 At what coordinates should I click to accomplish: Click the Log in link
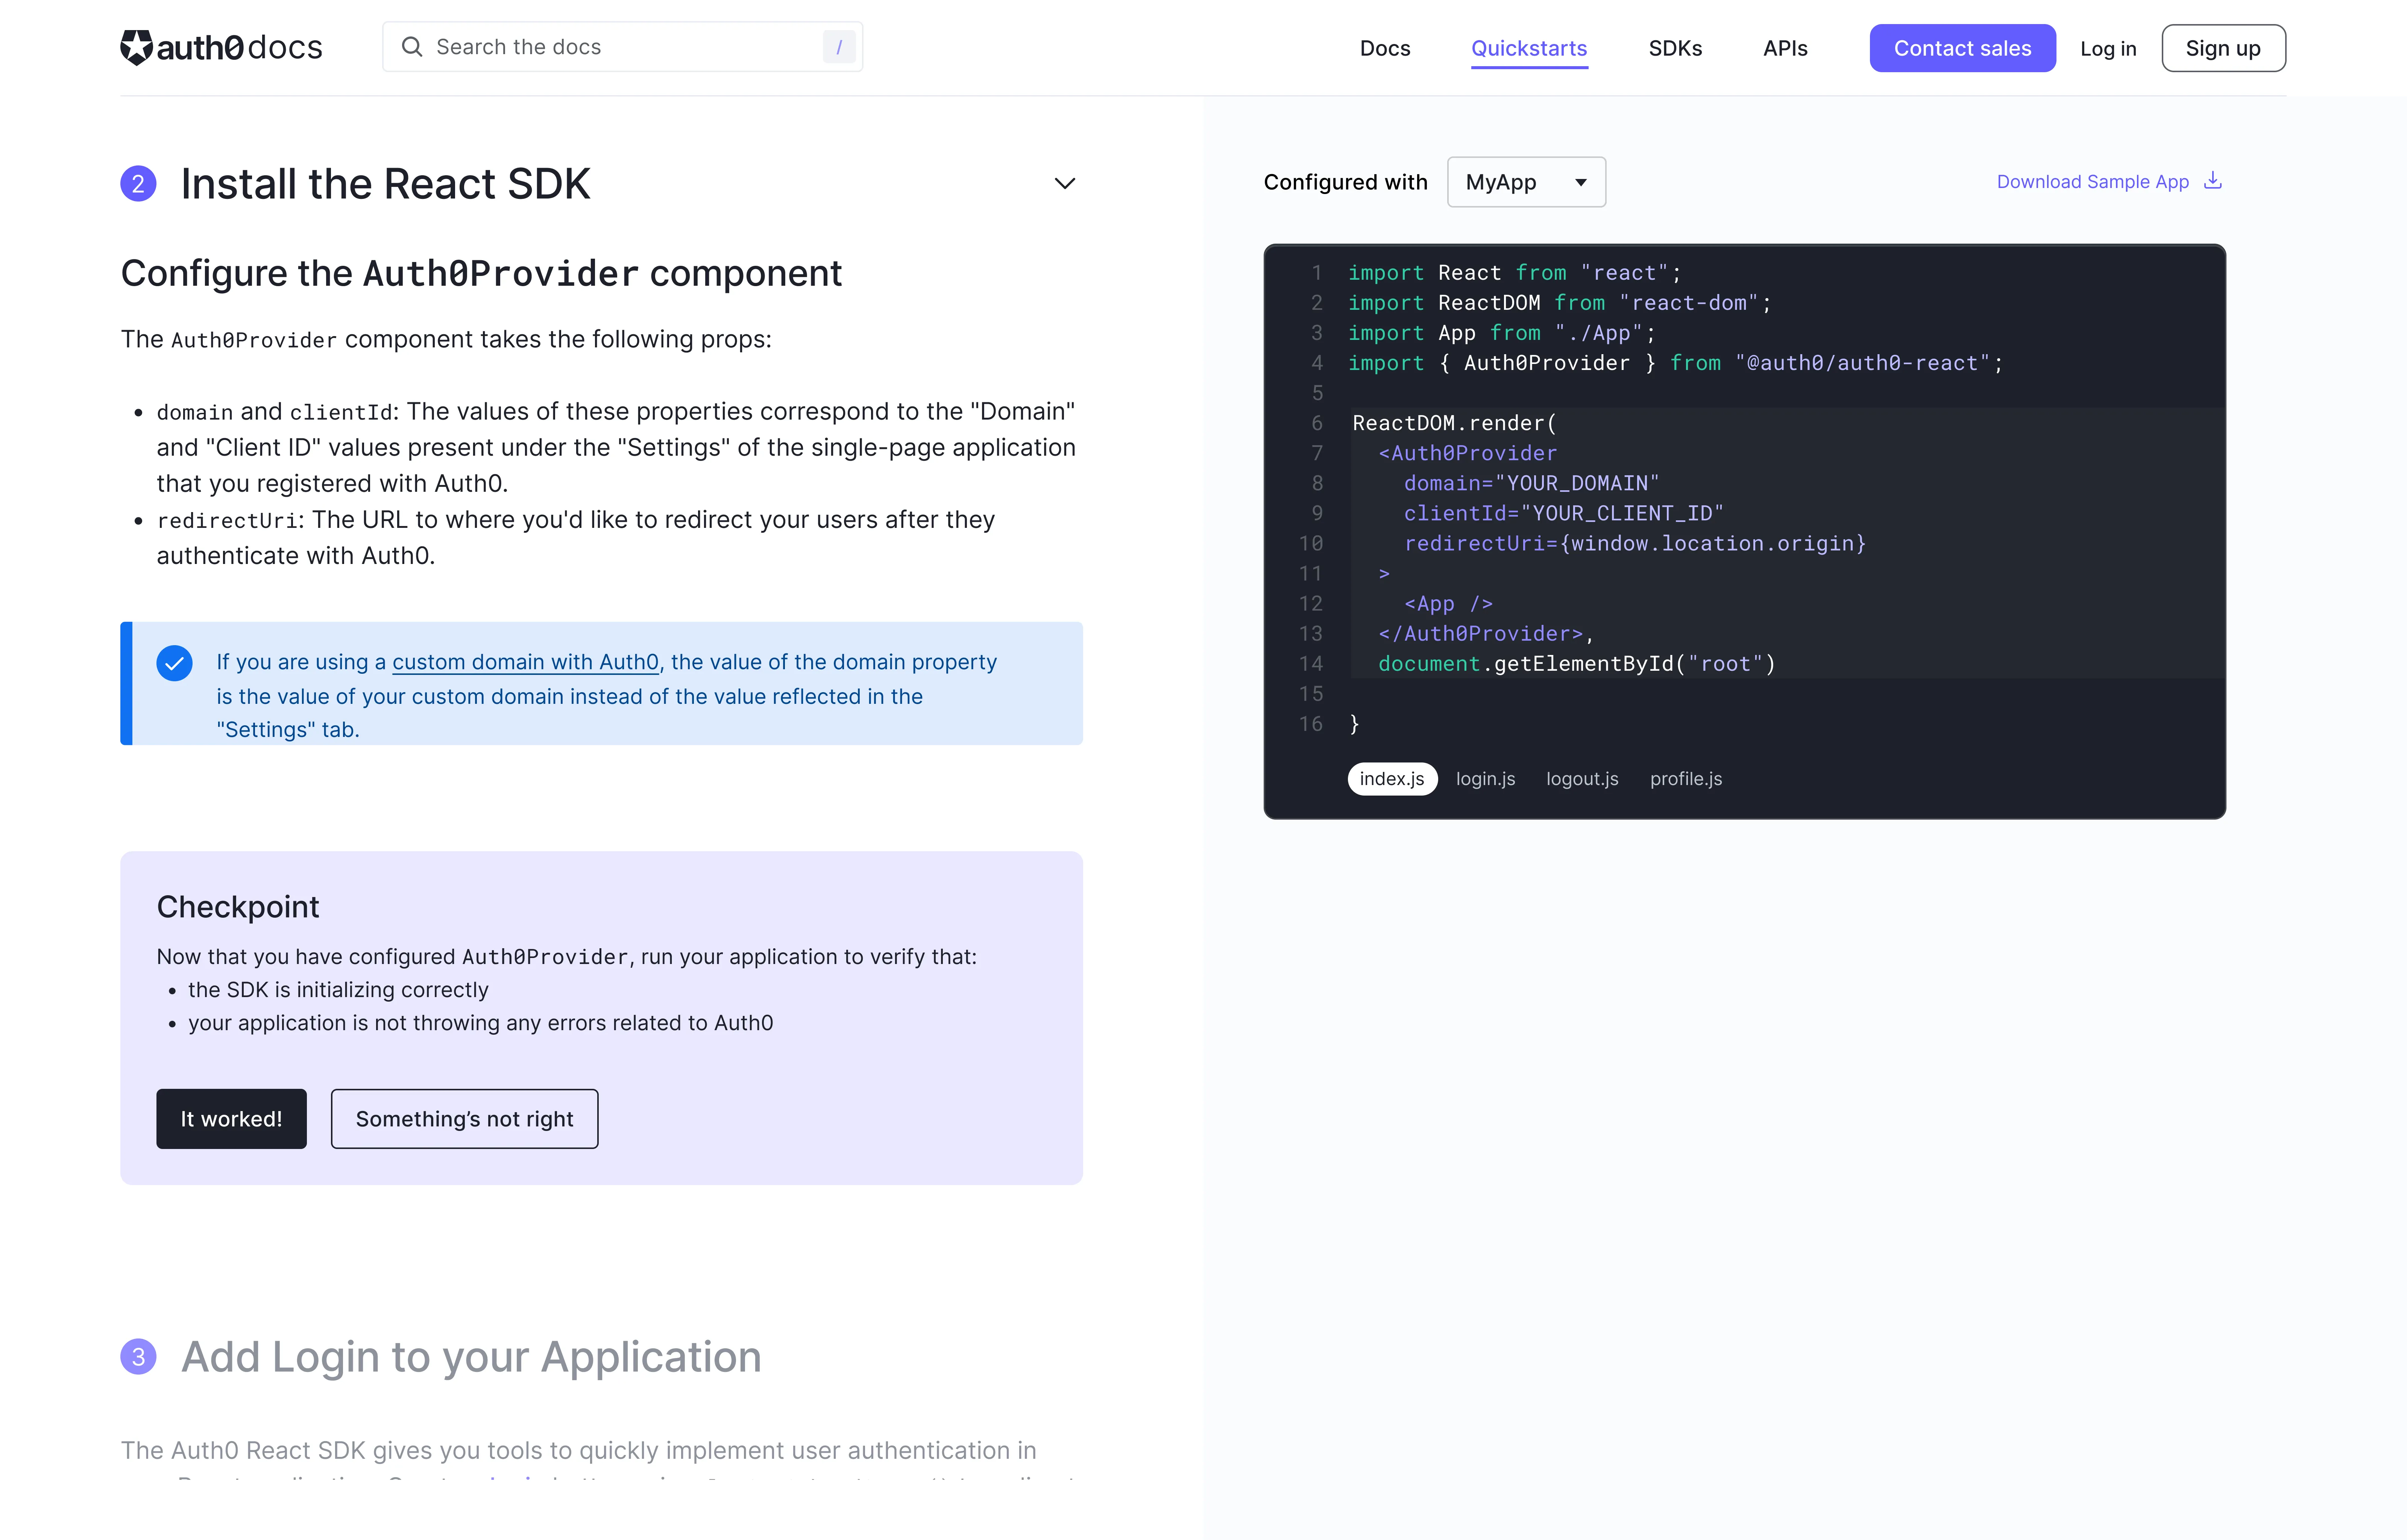tap(2108, 48)
